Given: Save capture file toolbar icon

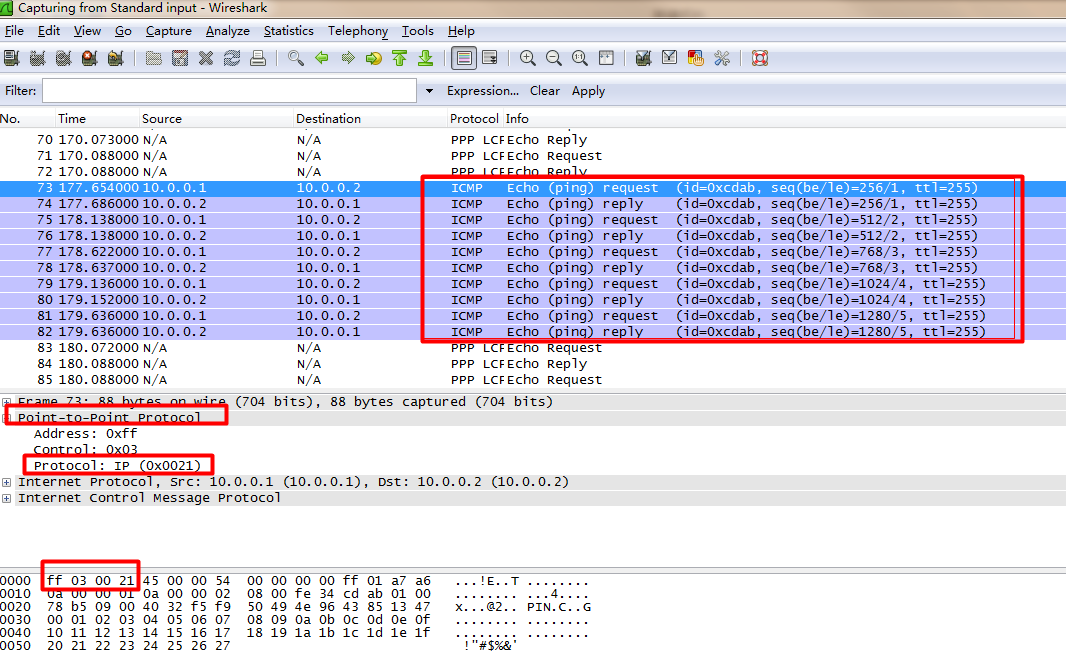Looking at the screenshot, I should tap(179, 58).
